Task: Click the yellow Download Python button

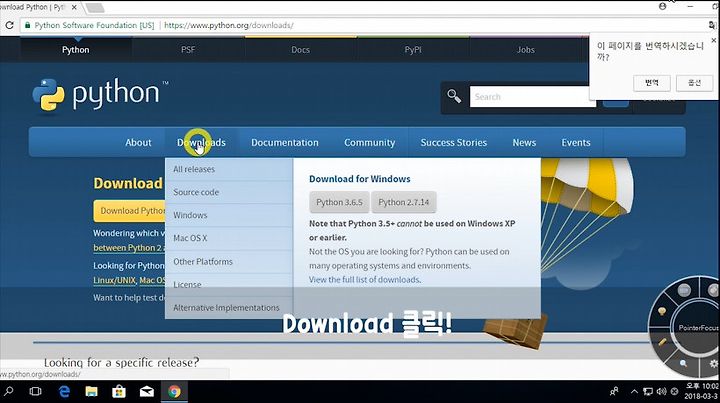Action: 129,211
